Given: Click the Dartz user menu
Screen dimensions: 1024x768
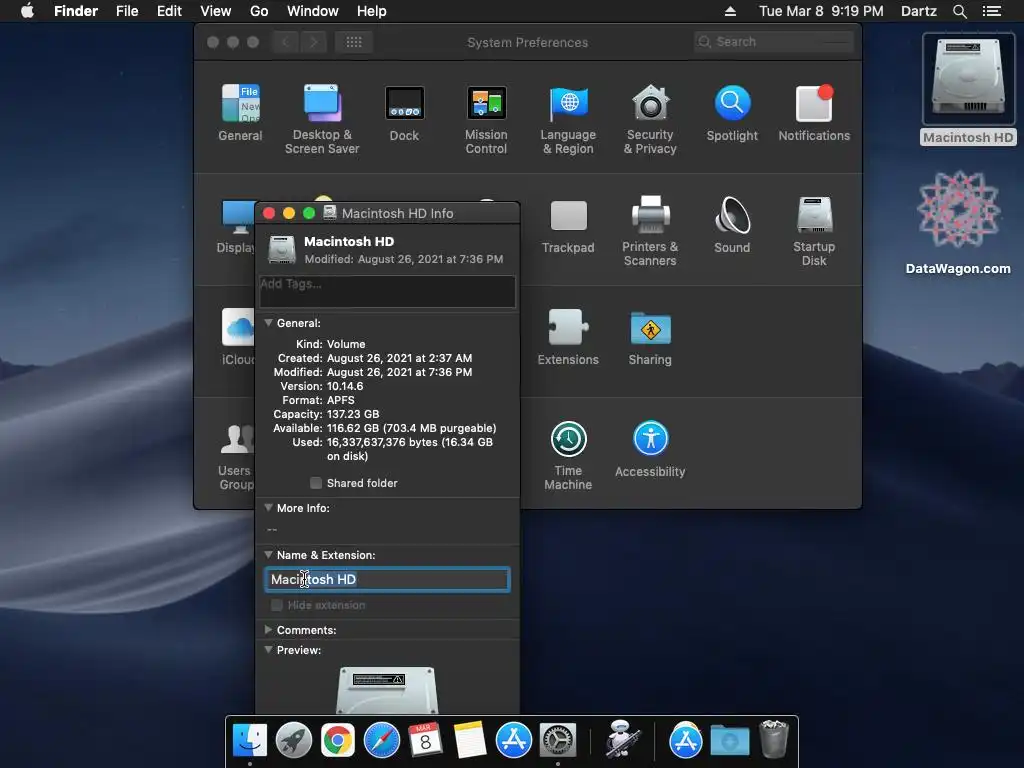Looking at the screenshot, I should 919,11.
